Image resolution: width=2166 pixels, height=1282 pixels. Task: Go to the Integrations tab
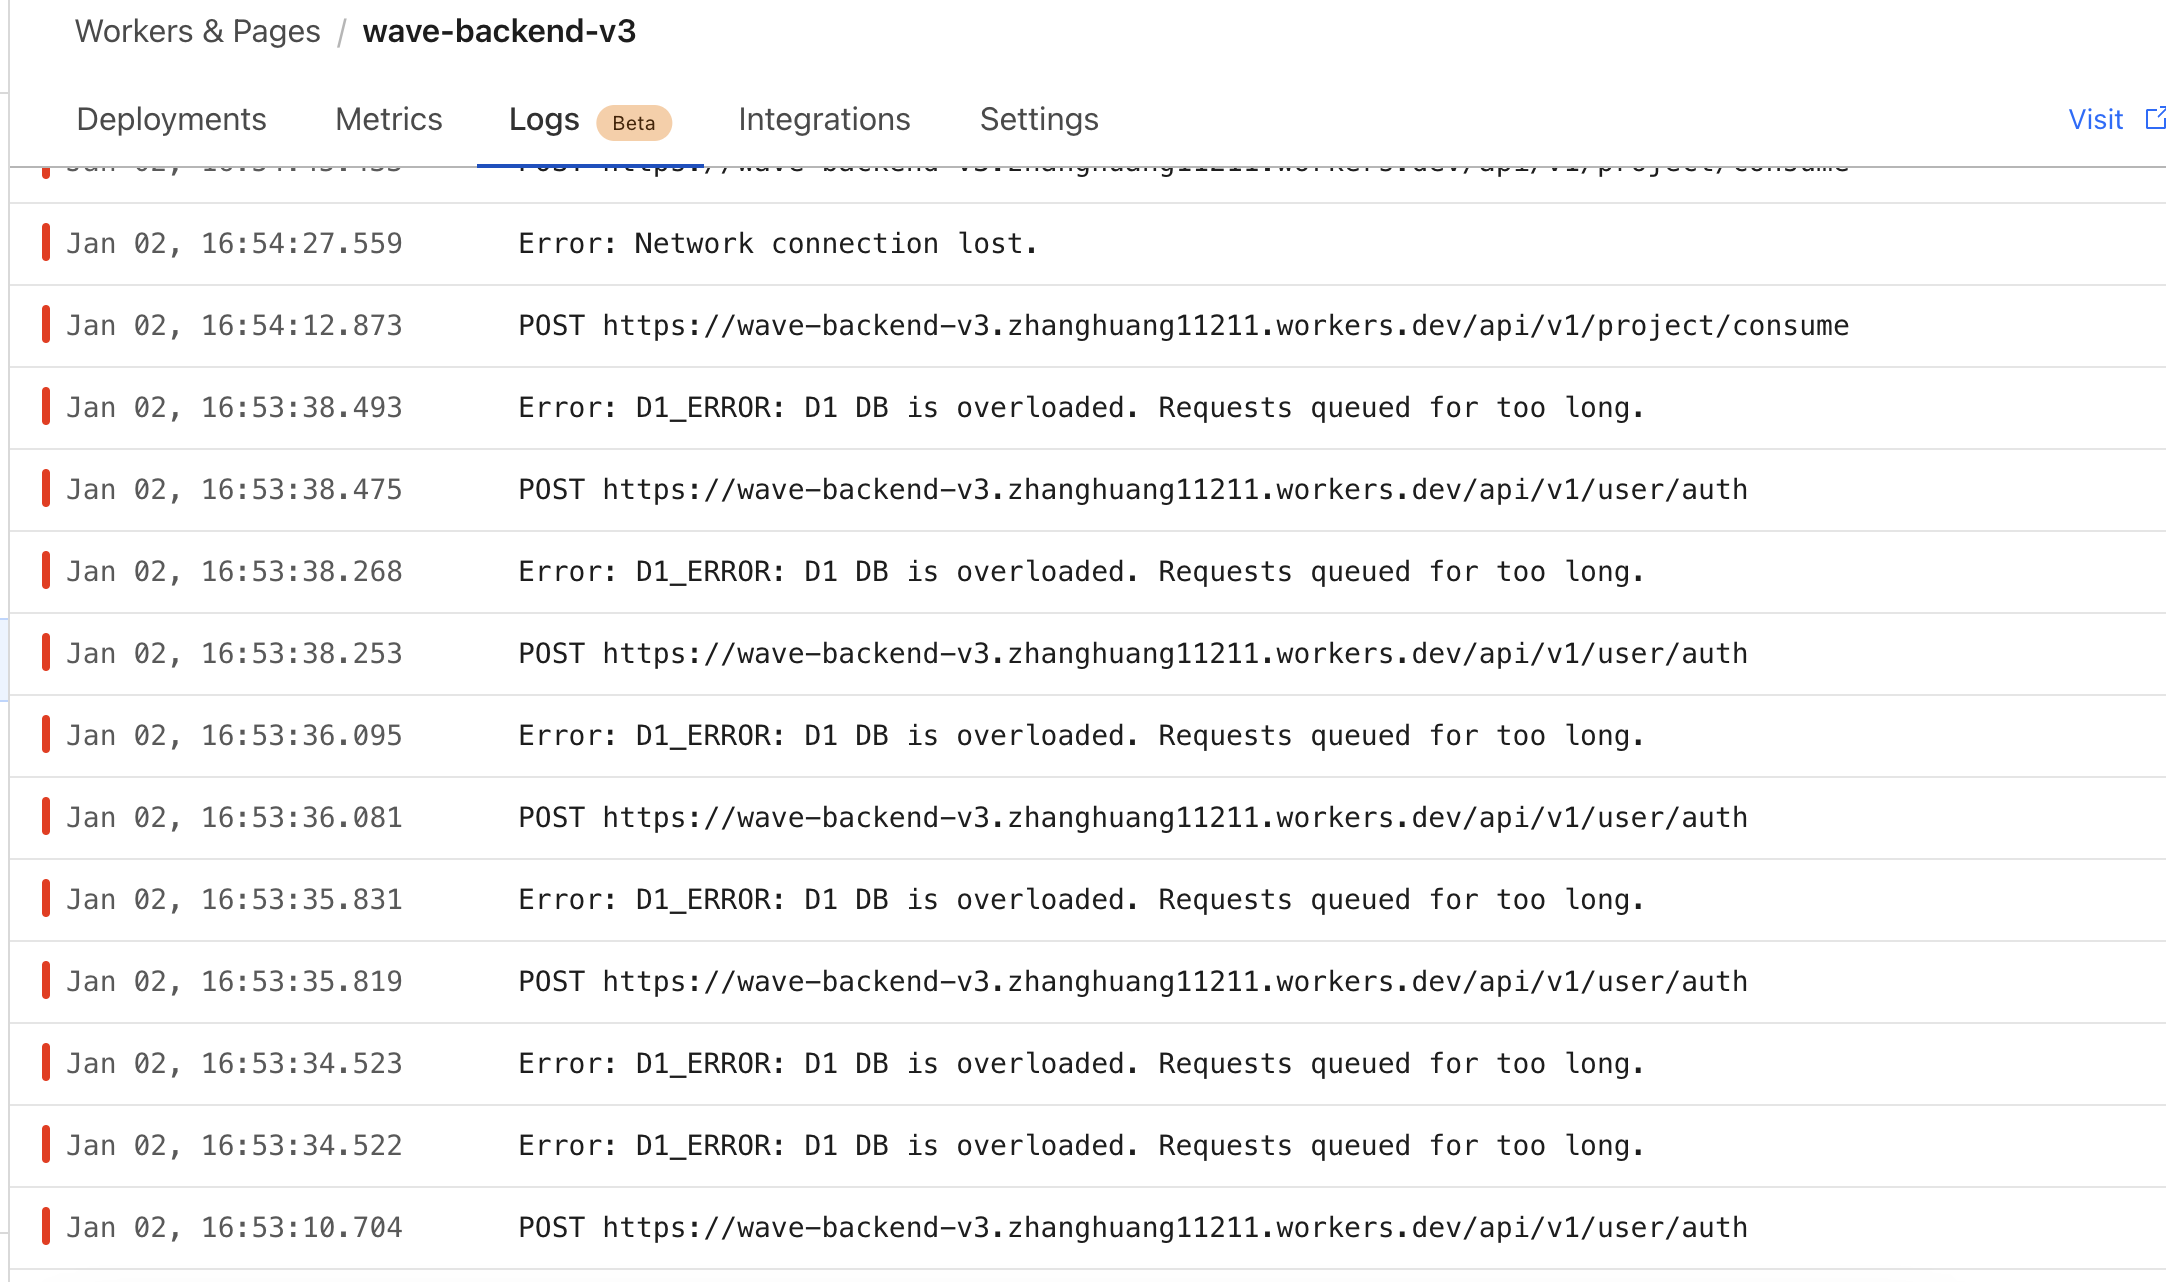[824, 119]
